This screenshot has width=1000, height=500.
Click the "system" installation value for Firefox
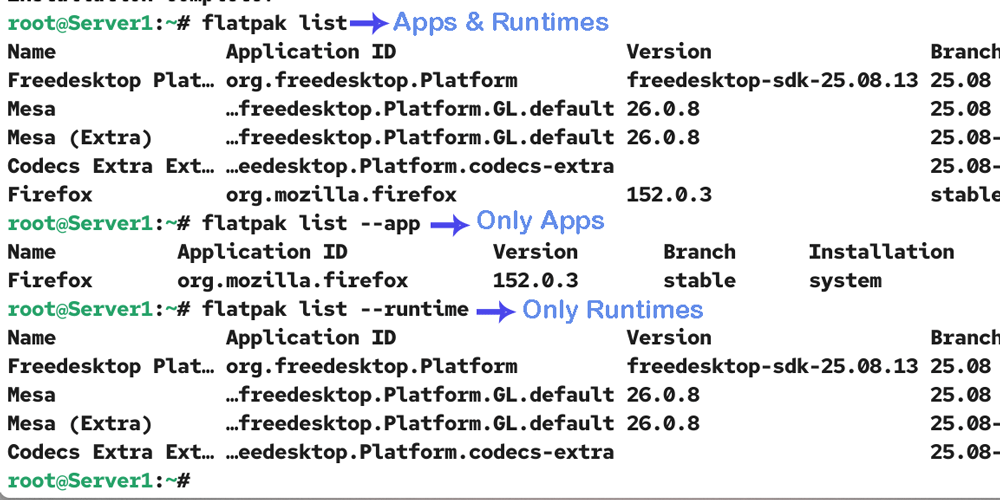(845, 281)
